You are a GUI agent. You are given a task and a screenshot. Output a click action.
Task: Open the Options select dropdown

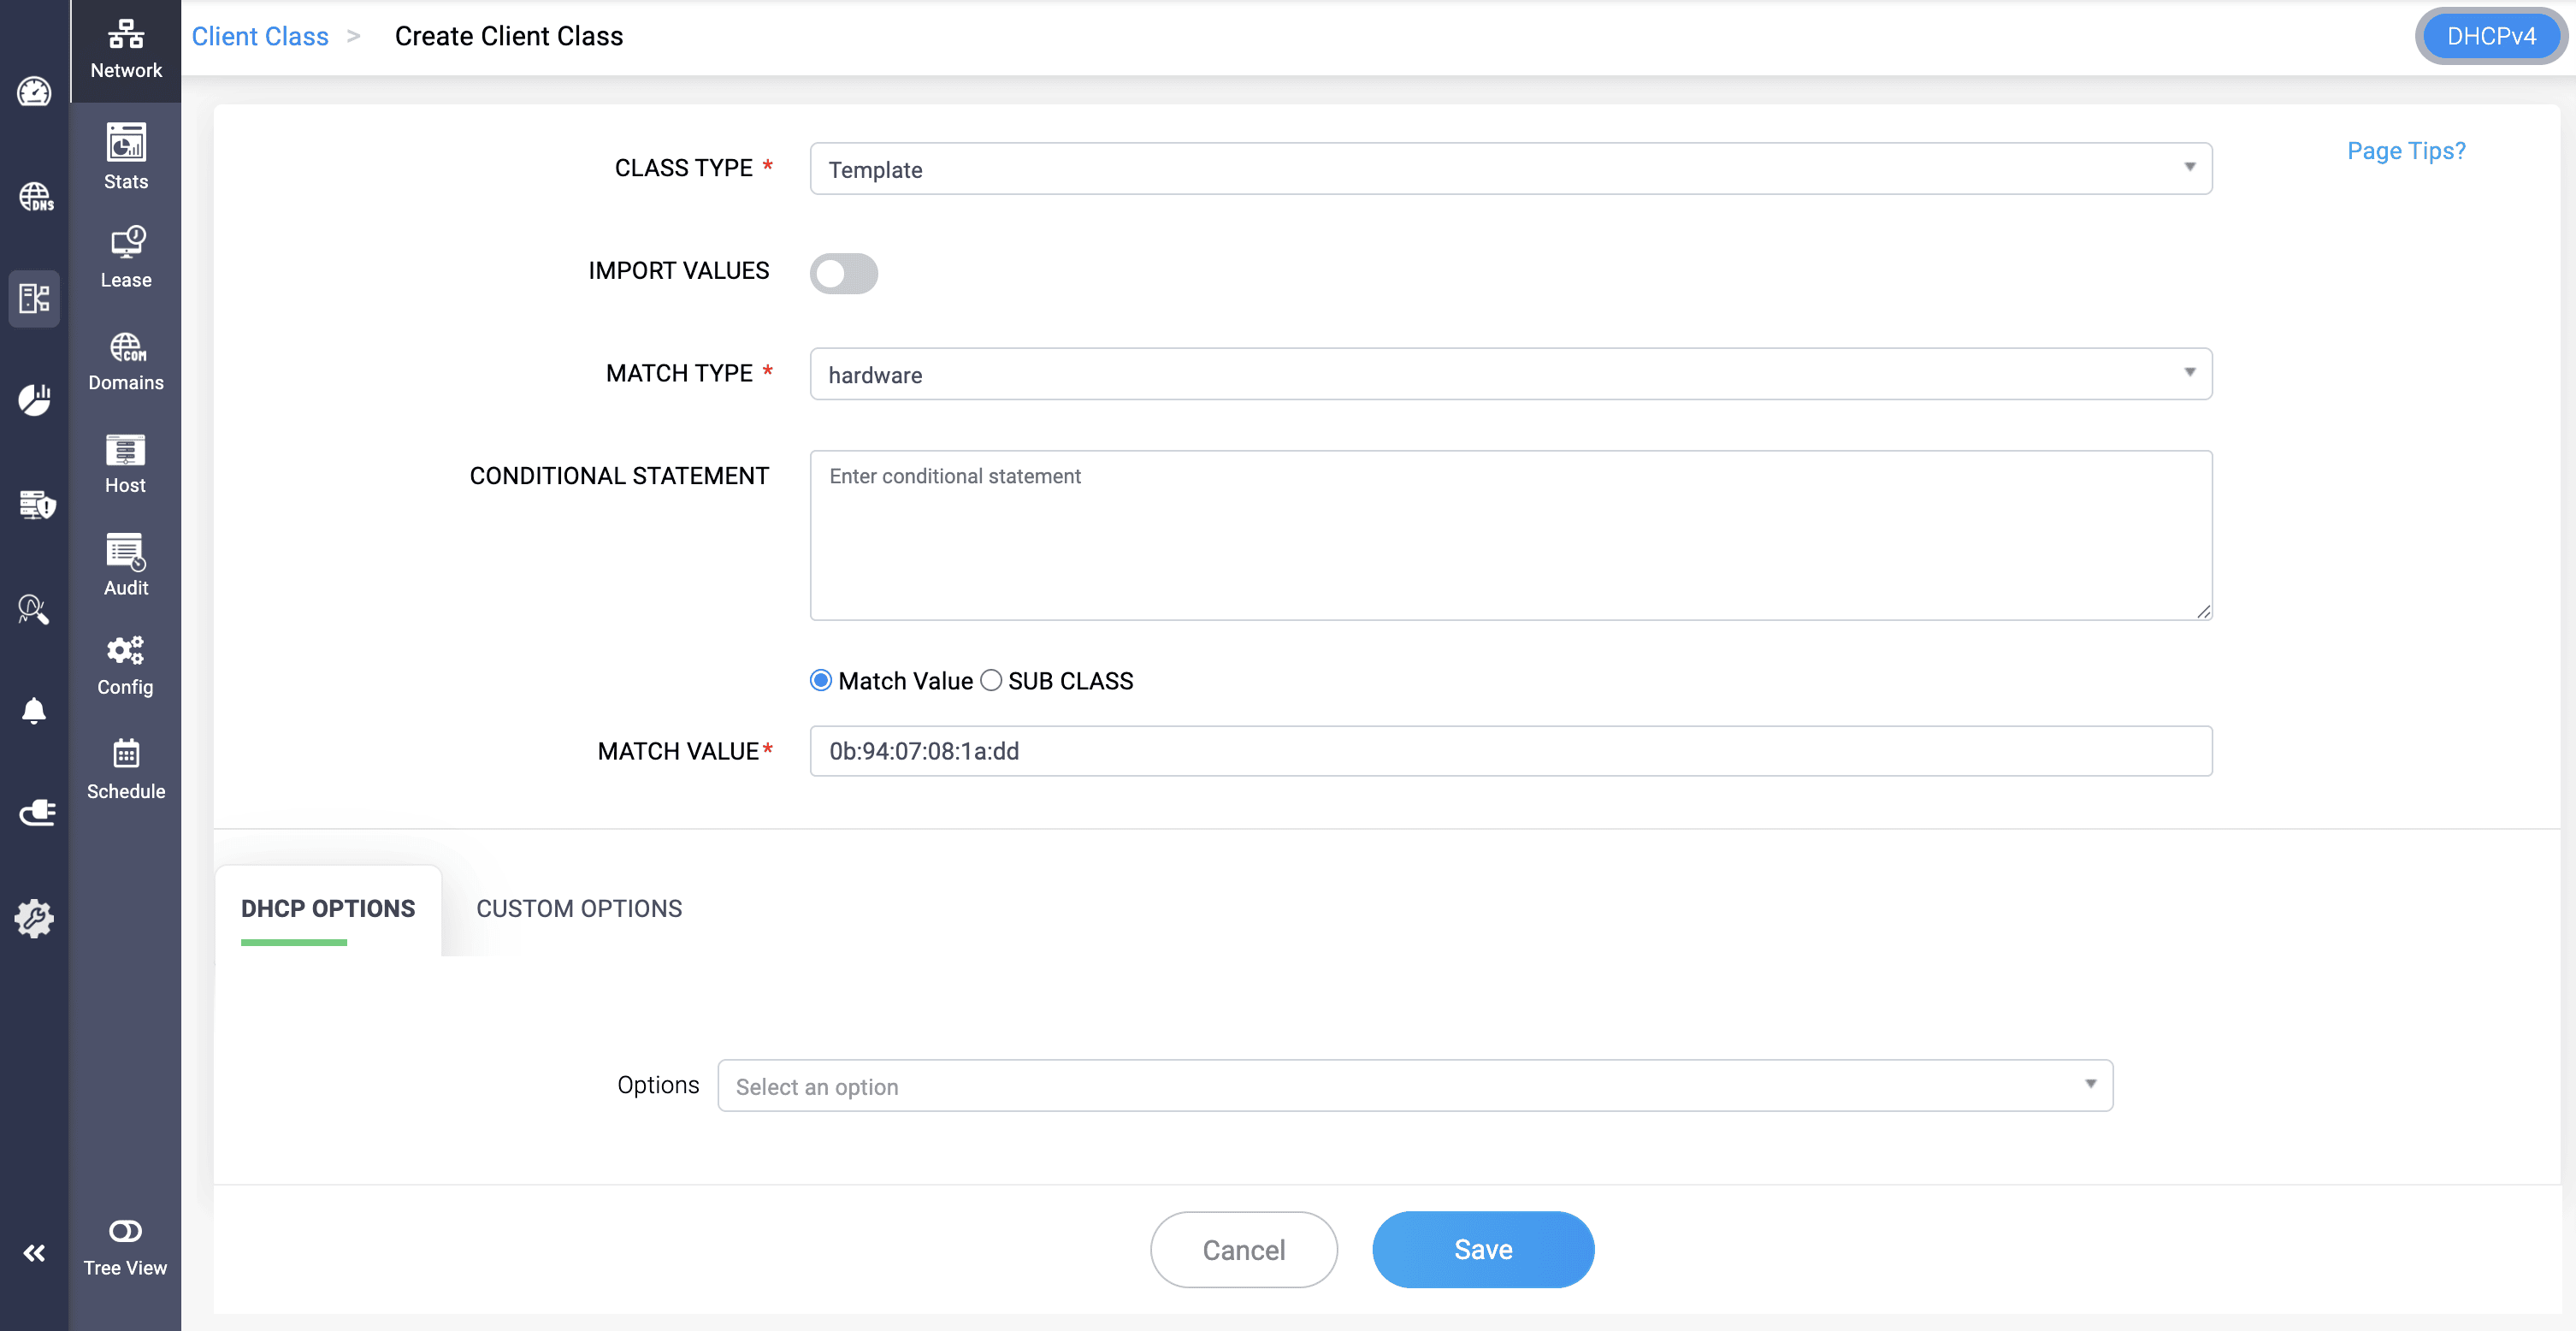(1414, 1086)
